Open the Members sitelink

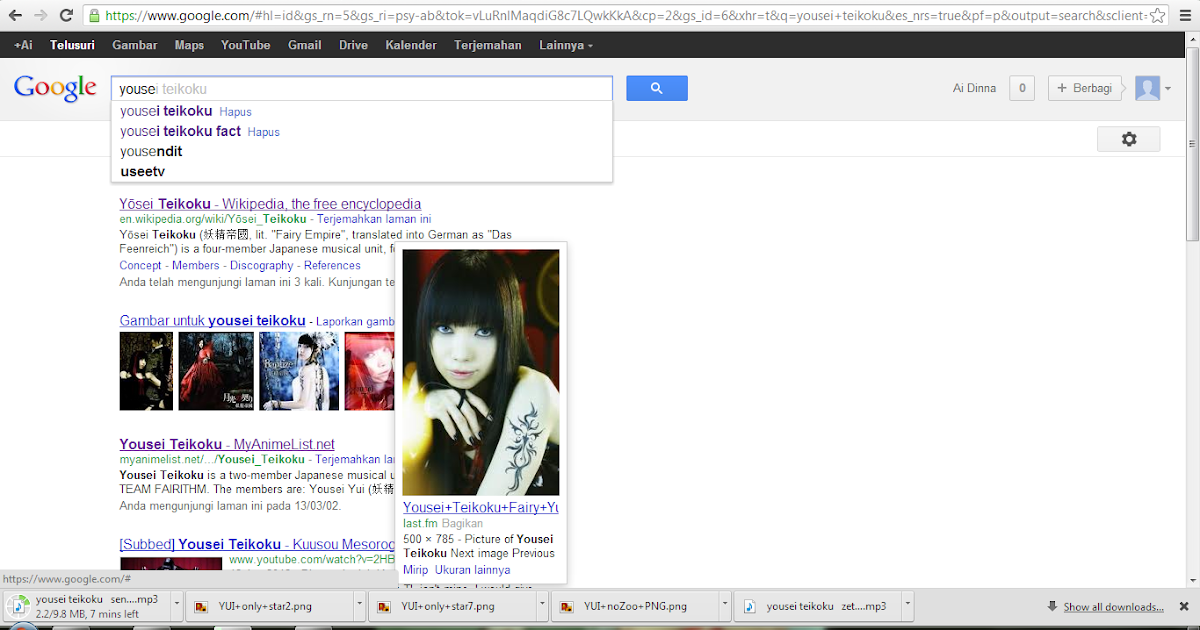click(195, 265)
